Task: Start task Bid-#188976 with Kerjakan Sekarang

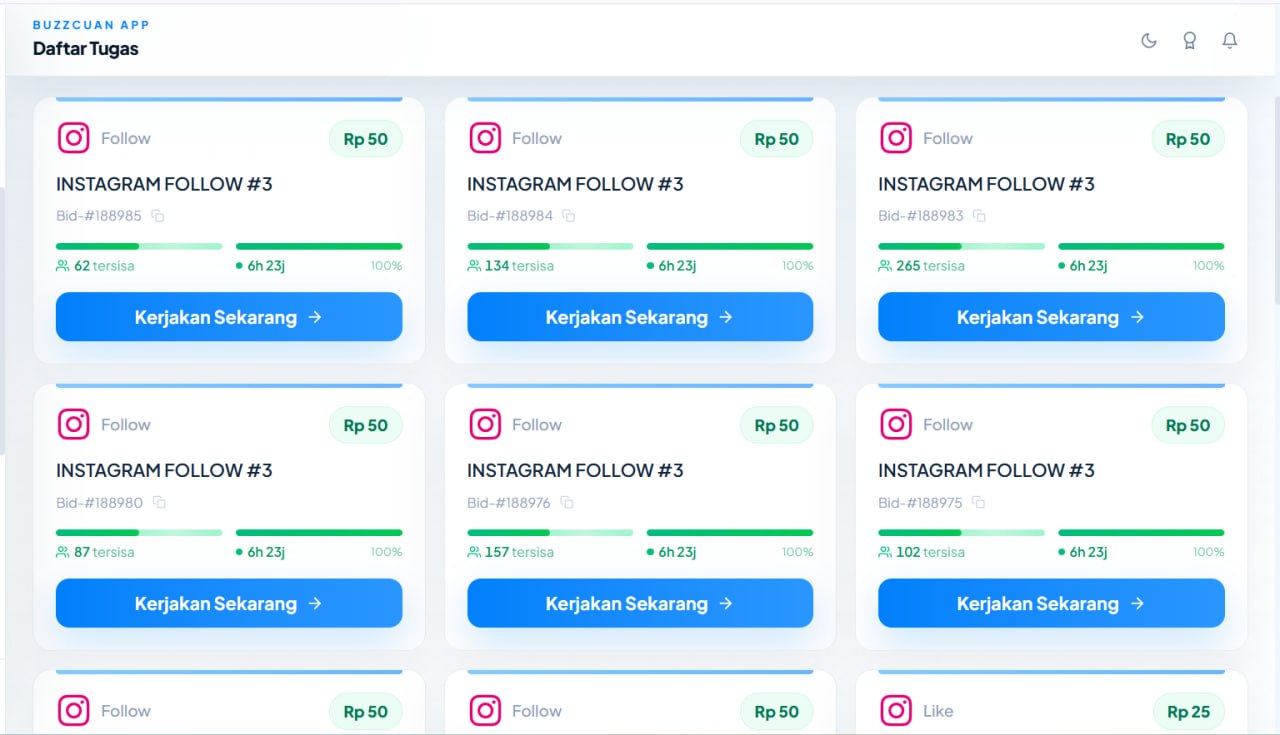Action: click(640, 603)
